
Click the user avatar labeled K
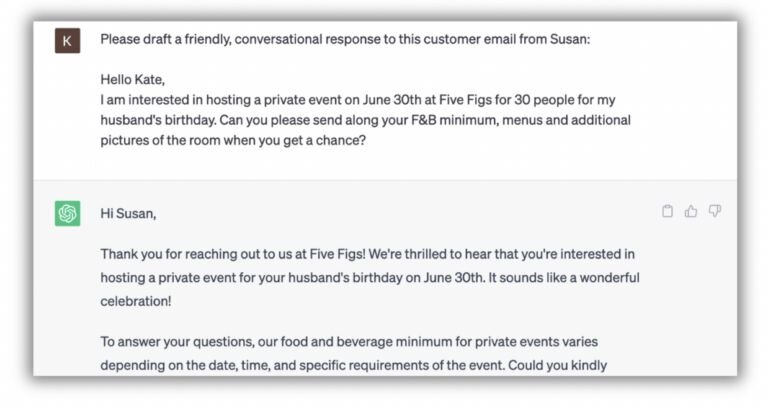tap(67, 41)
